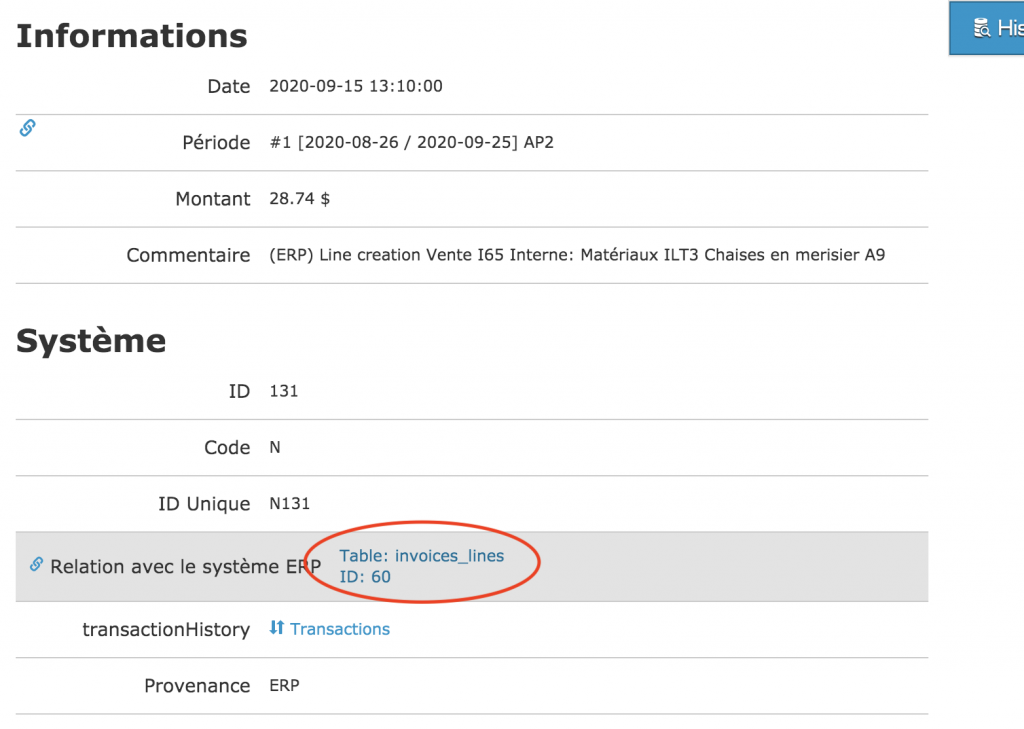This screenshot has width=1024, height=729.
Task: Click the chain link icon beside Période
Action: coord(28,127)
